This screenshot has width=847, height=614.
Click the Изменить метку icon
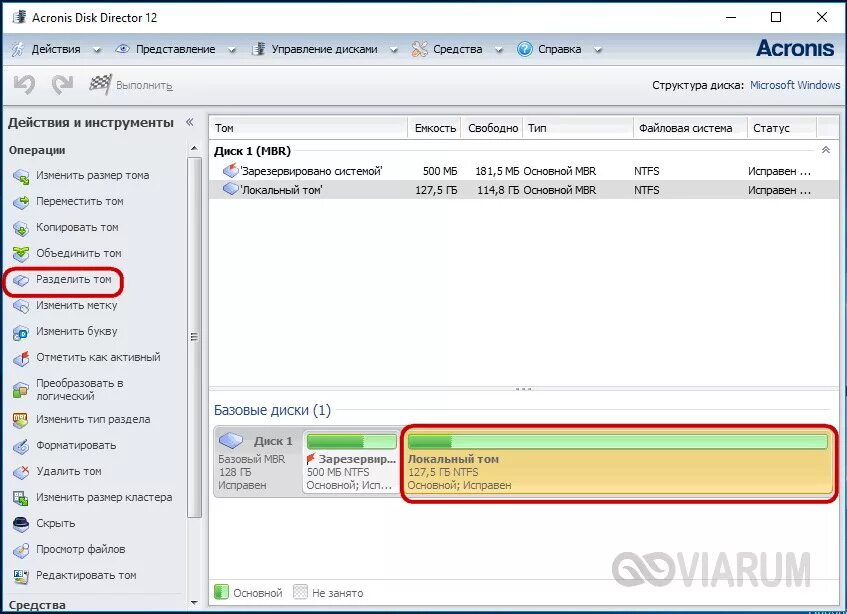click(x=21, y=306)
